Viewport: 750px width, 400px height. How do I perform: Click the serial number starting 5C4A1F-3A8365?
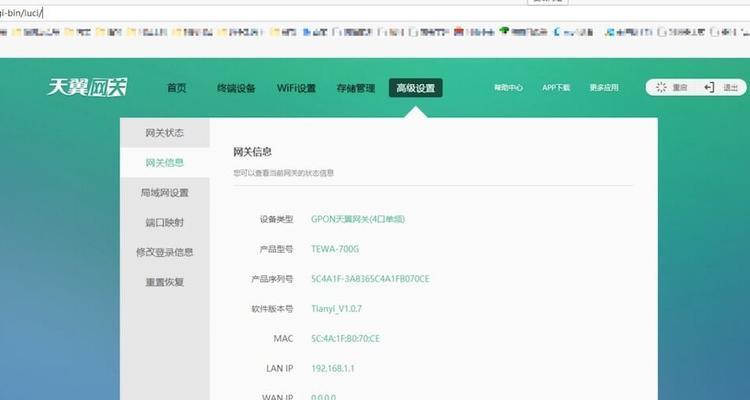tap(370, 279)
